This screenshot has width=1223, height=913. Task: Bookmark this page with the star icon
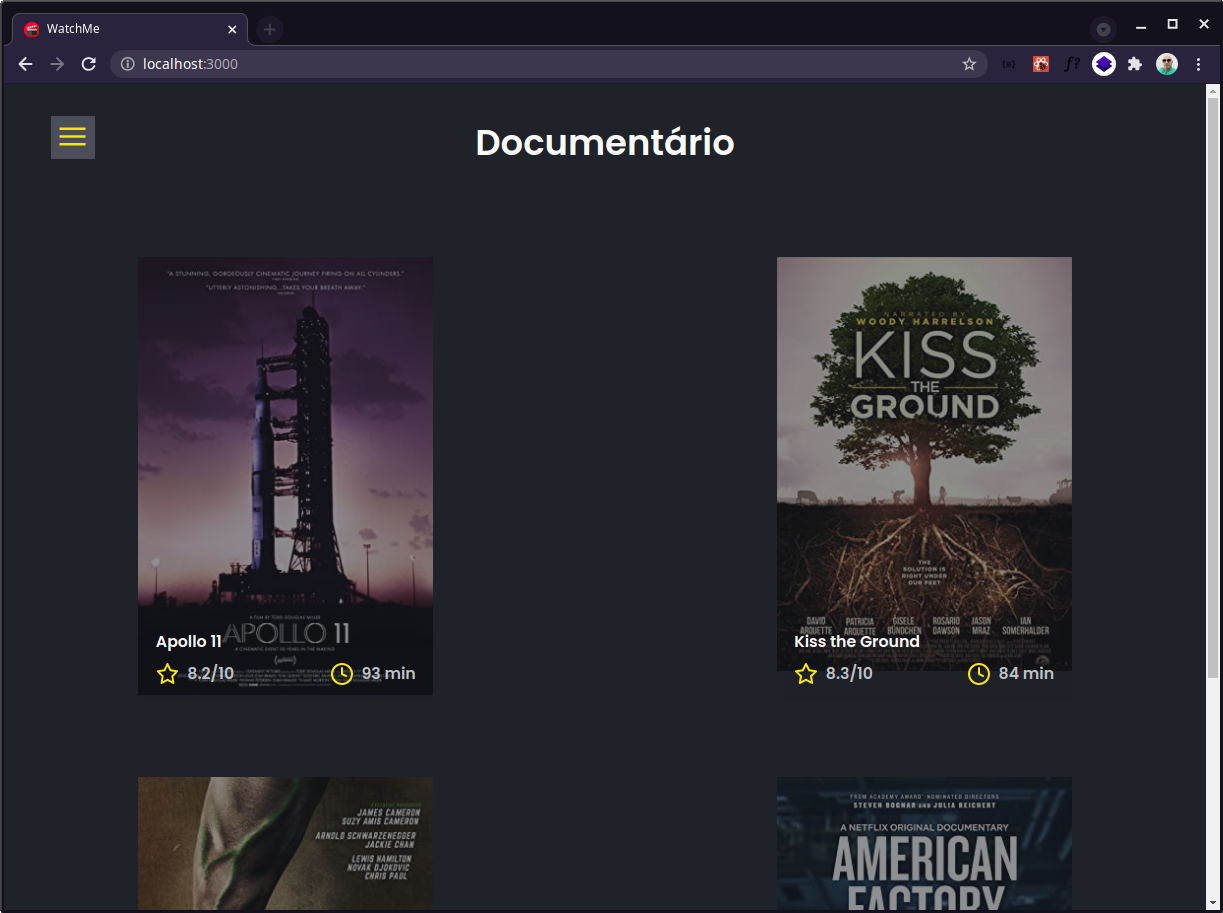[x=969, y=64]
